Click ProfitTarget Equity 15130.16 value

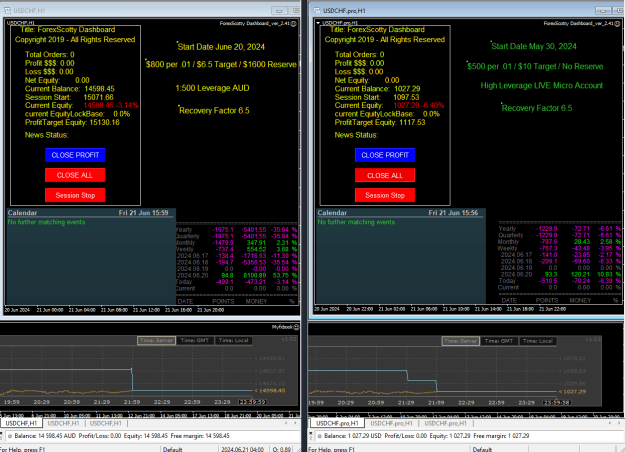(104, 122)
